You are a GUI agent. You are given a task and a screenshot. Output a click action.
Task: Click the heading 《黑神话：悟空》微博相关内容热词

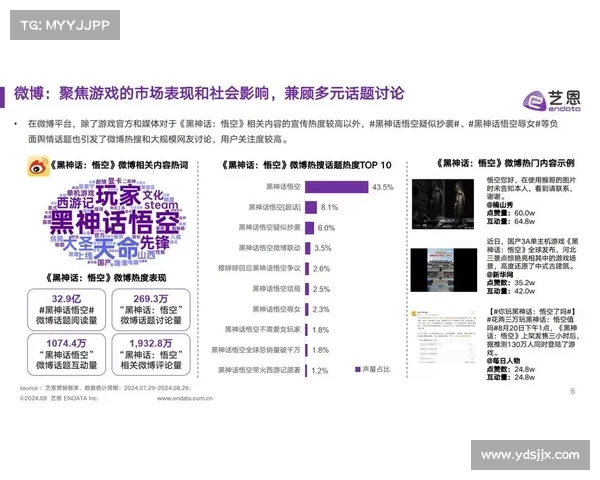(119, 165)
